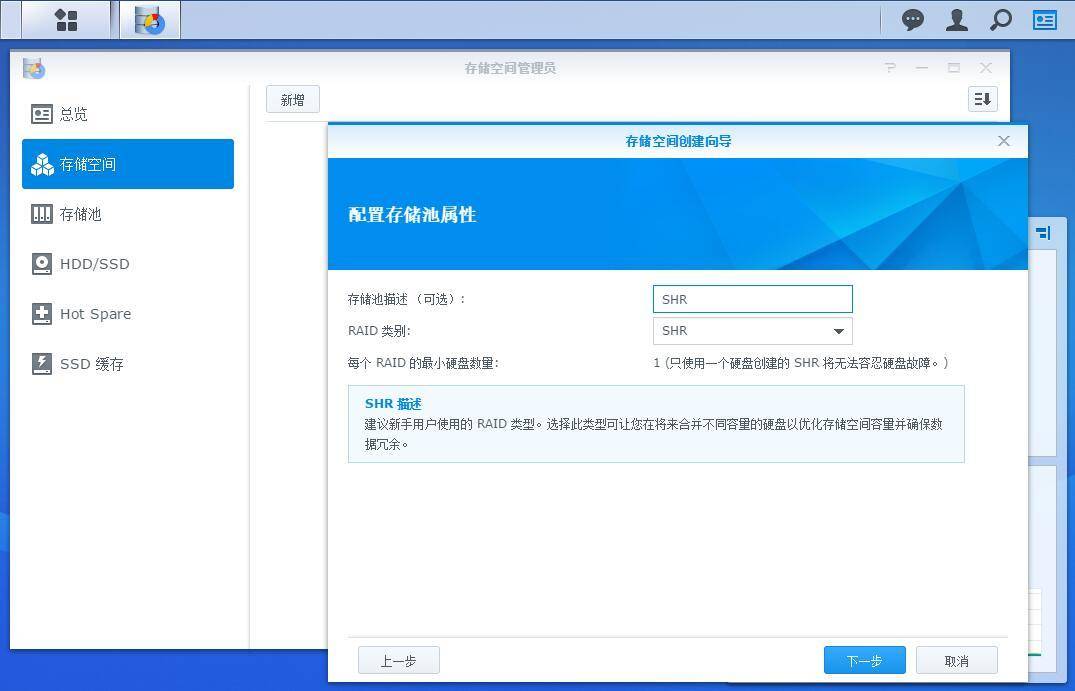The width and height of the screenshot is (1075, 691).
Task: Click the sort order icon button
Action: click(x=982, y=99)
